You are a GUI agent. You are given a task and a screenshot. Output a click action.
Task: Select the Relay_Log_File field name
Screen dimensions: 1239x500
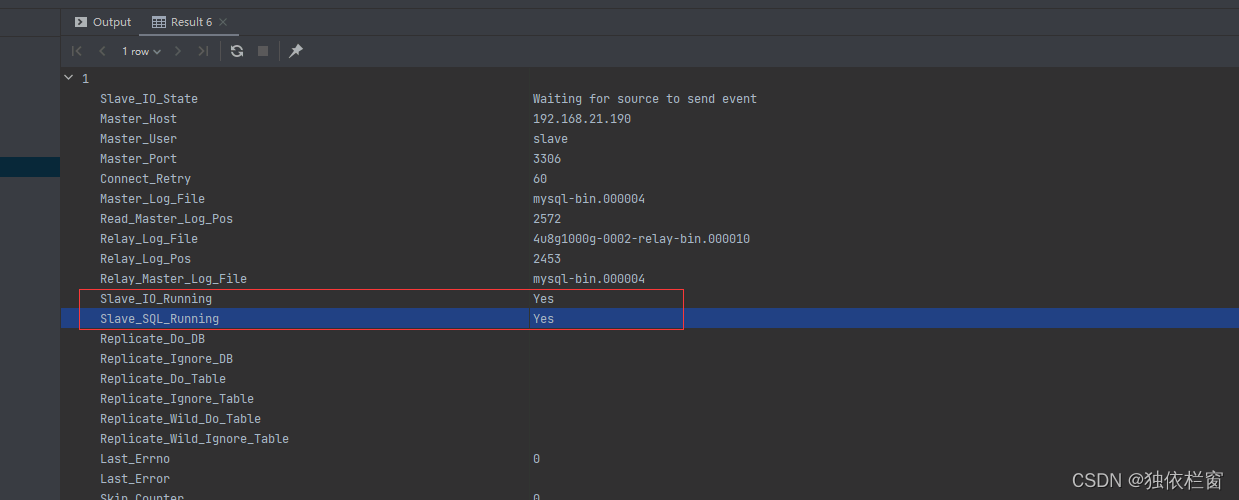pos(149,239)
